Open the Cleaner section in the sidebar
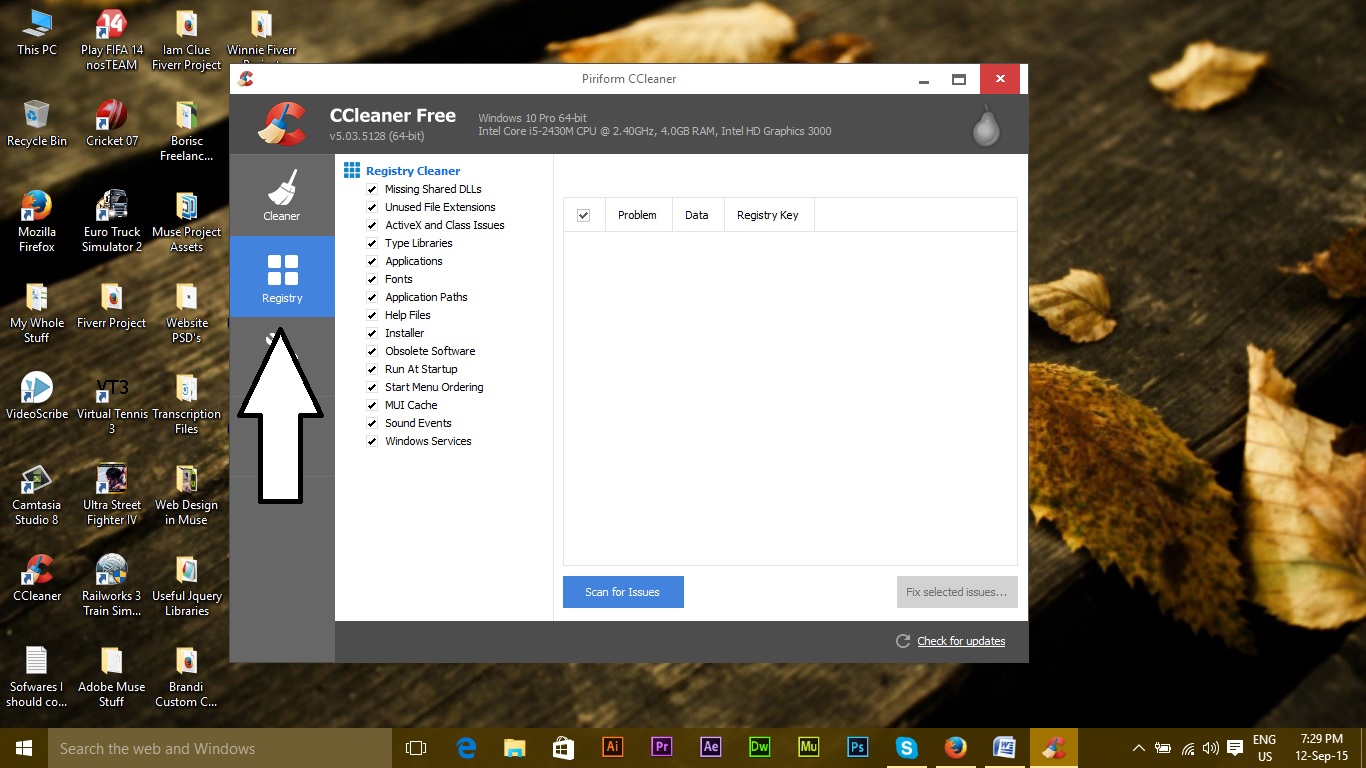Screen dimensions: 1366x768 (282, 195)
